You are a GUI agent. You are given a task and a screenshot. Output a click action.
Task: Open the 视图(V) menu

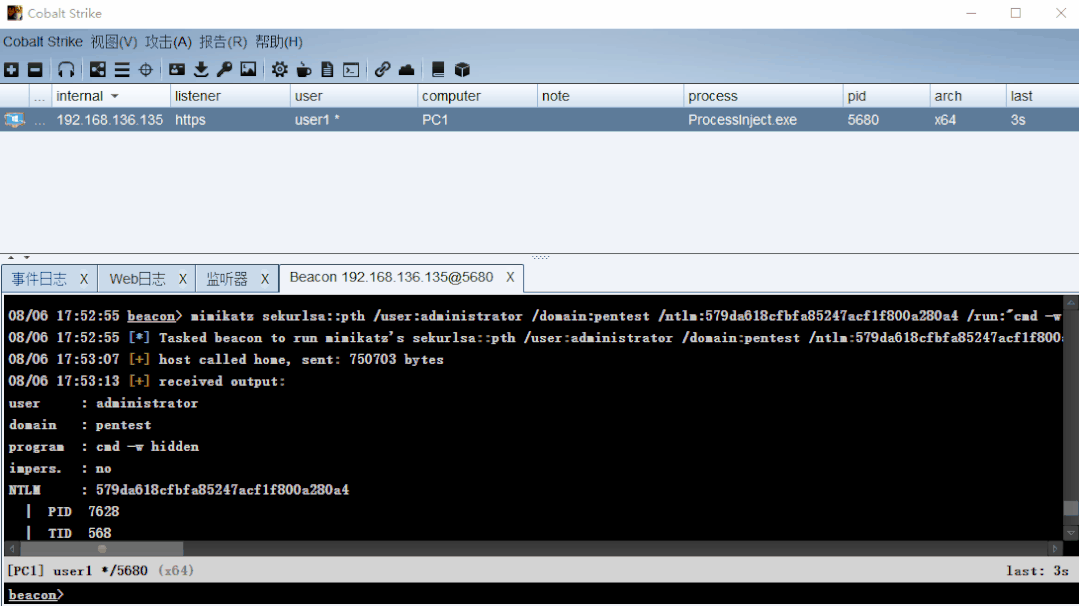point(114,42)
